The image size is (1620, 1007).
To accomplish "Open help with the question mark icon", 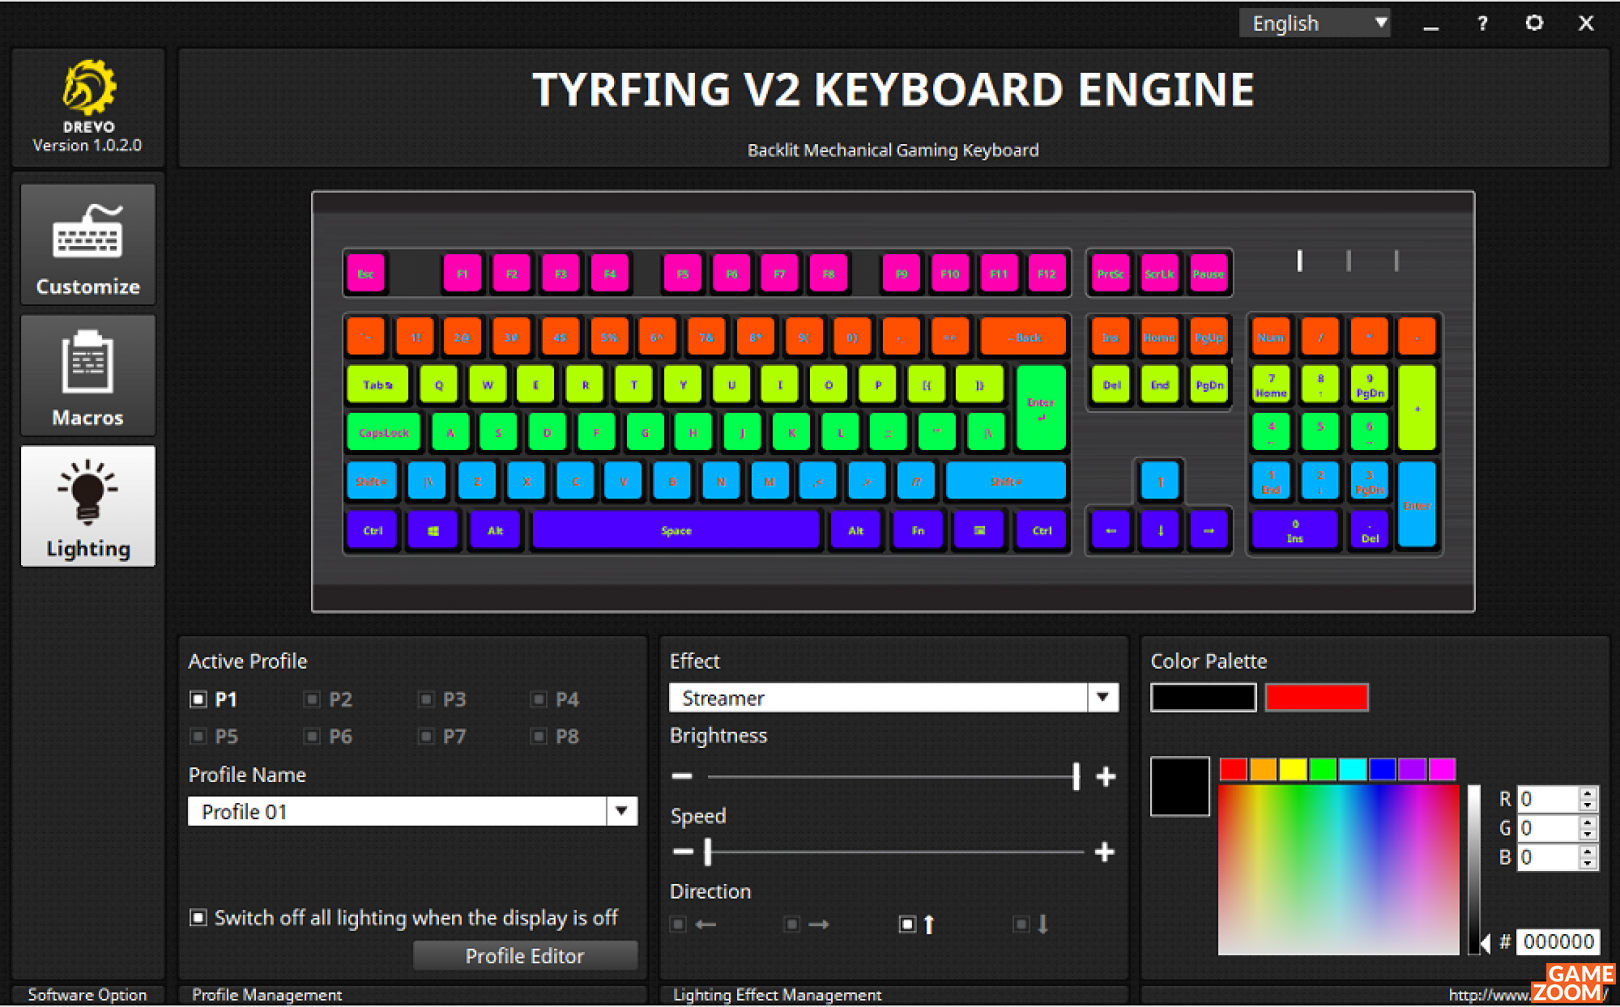I will 1482,23.
